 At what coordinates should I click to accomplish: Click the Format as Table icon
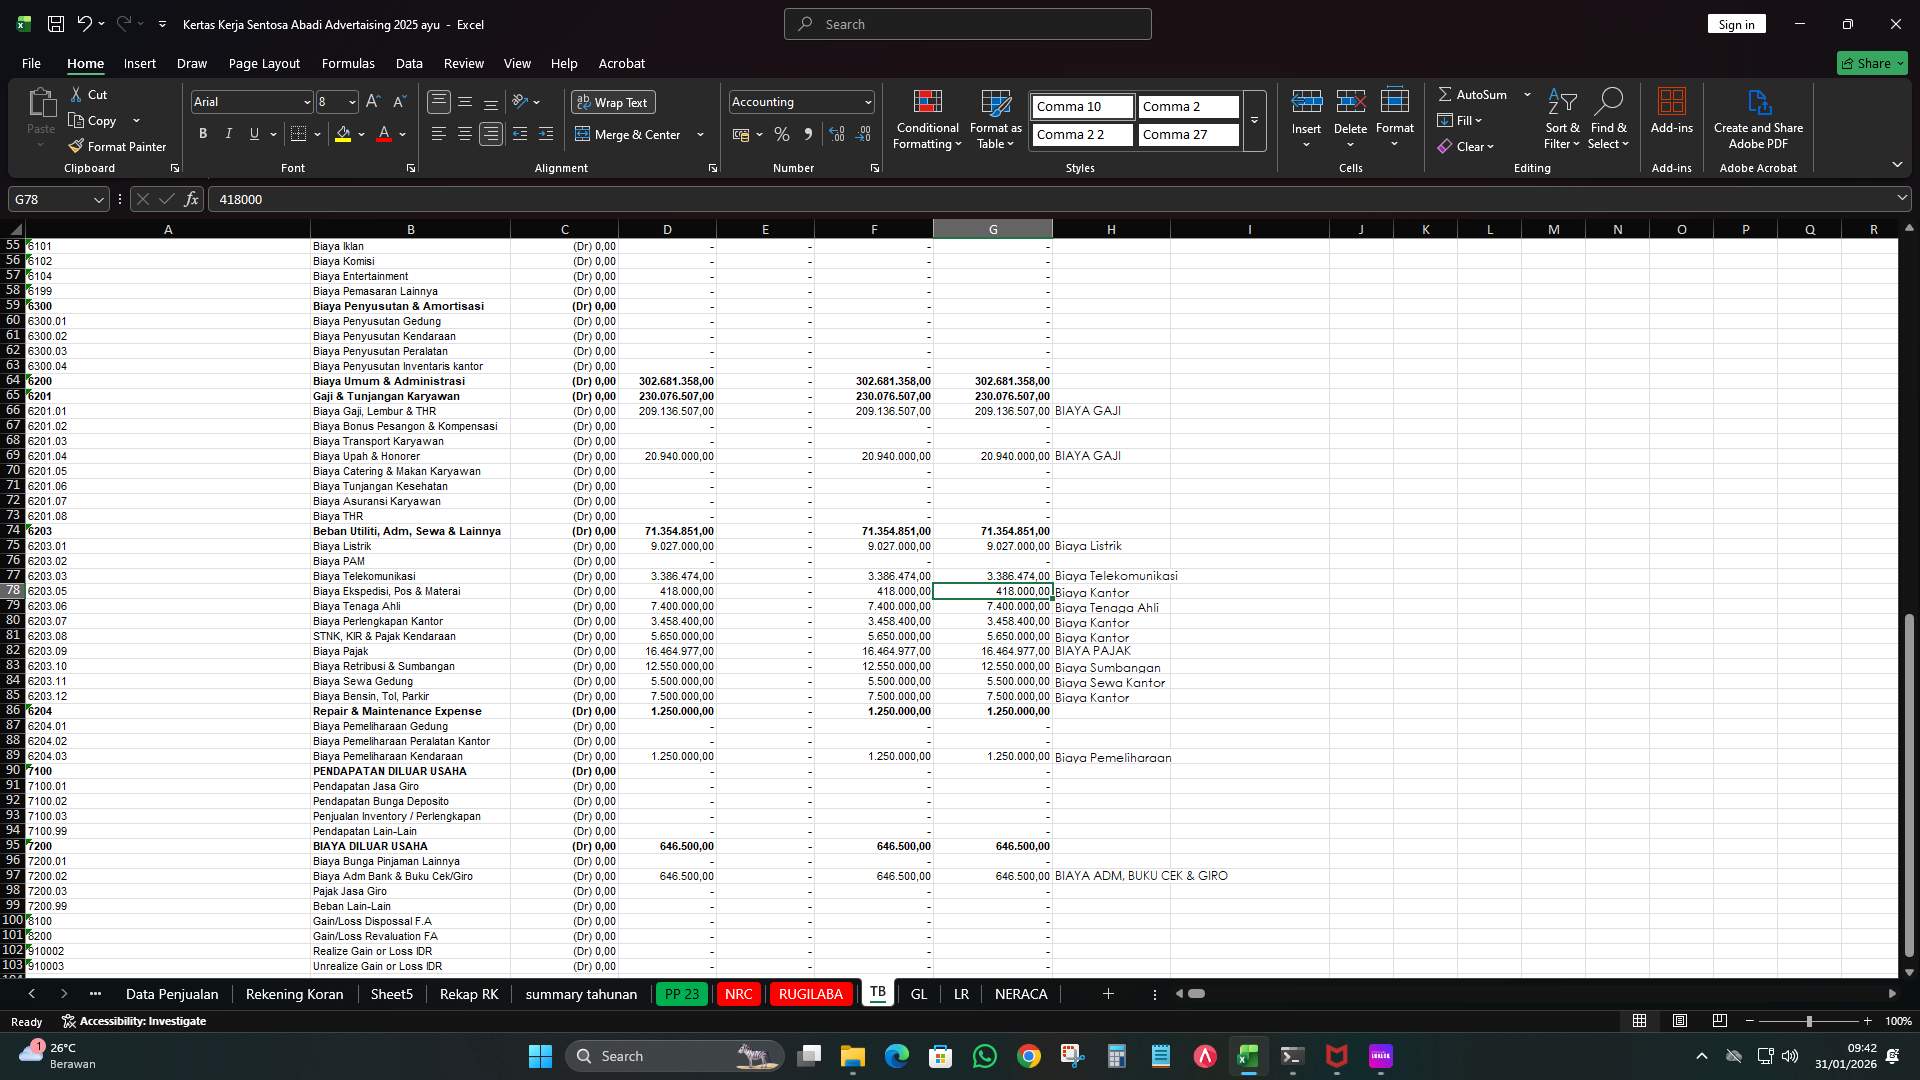coord(995,110)
